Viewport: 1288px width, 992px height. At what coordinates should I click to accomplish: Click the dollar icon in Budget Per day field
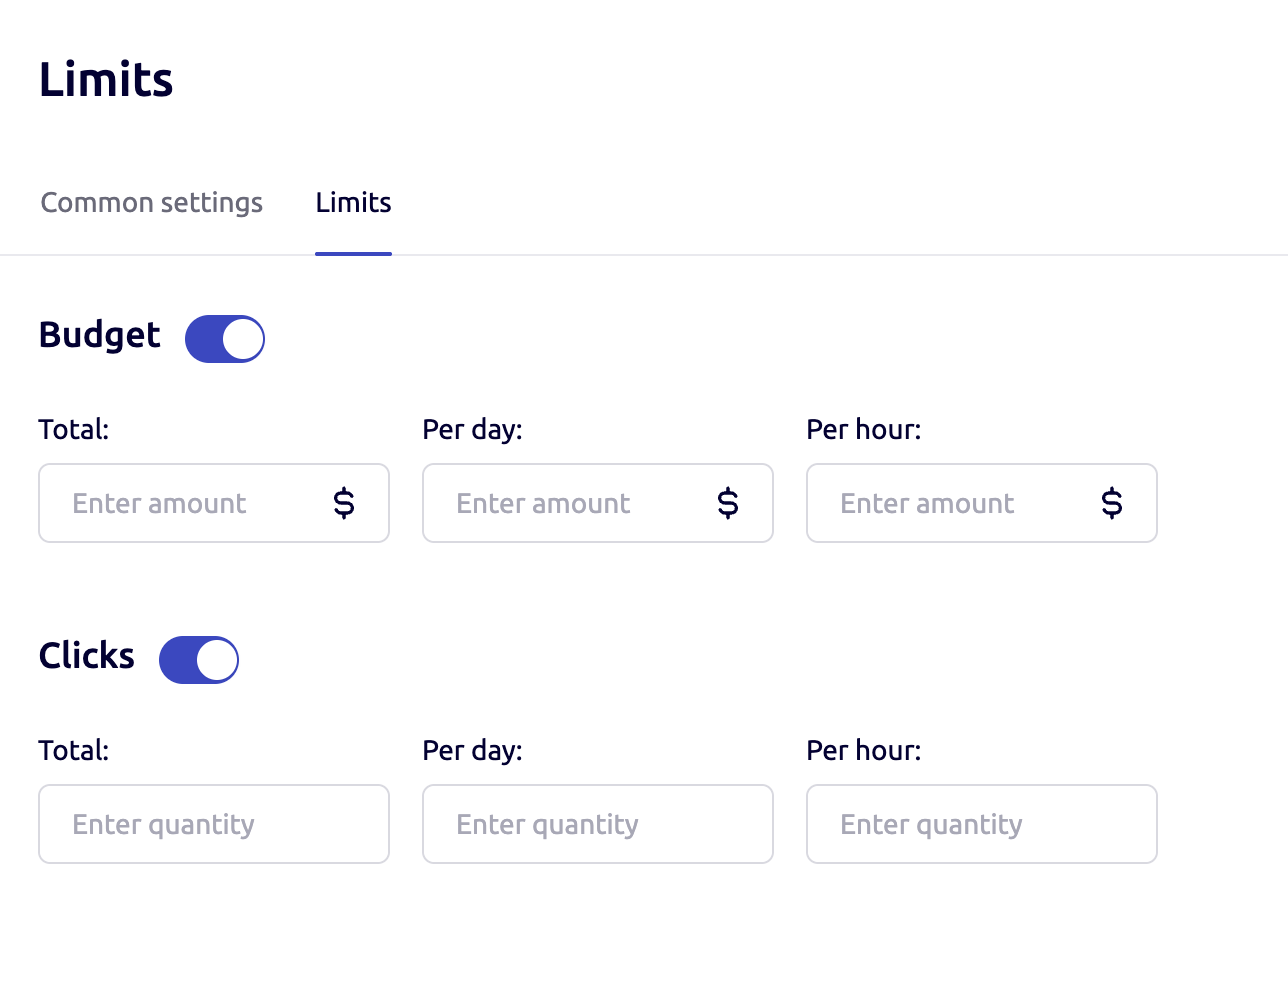tap(728, 503)
